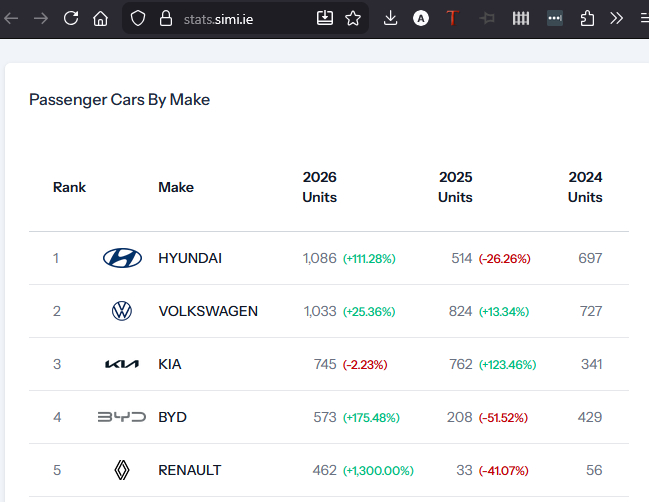Viewport: 649px width, 502px height.
Task: Click the Kia logo
Action: 122,364
